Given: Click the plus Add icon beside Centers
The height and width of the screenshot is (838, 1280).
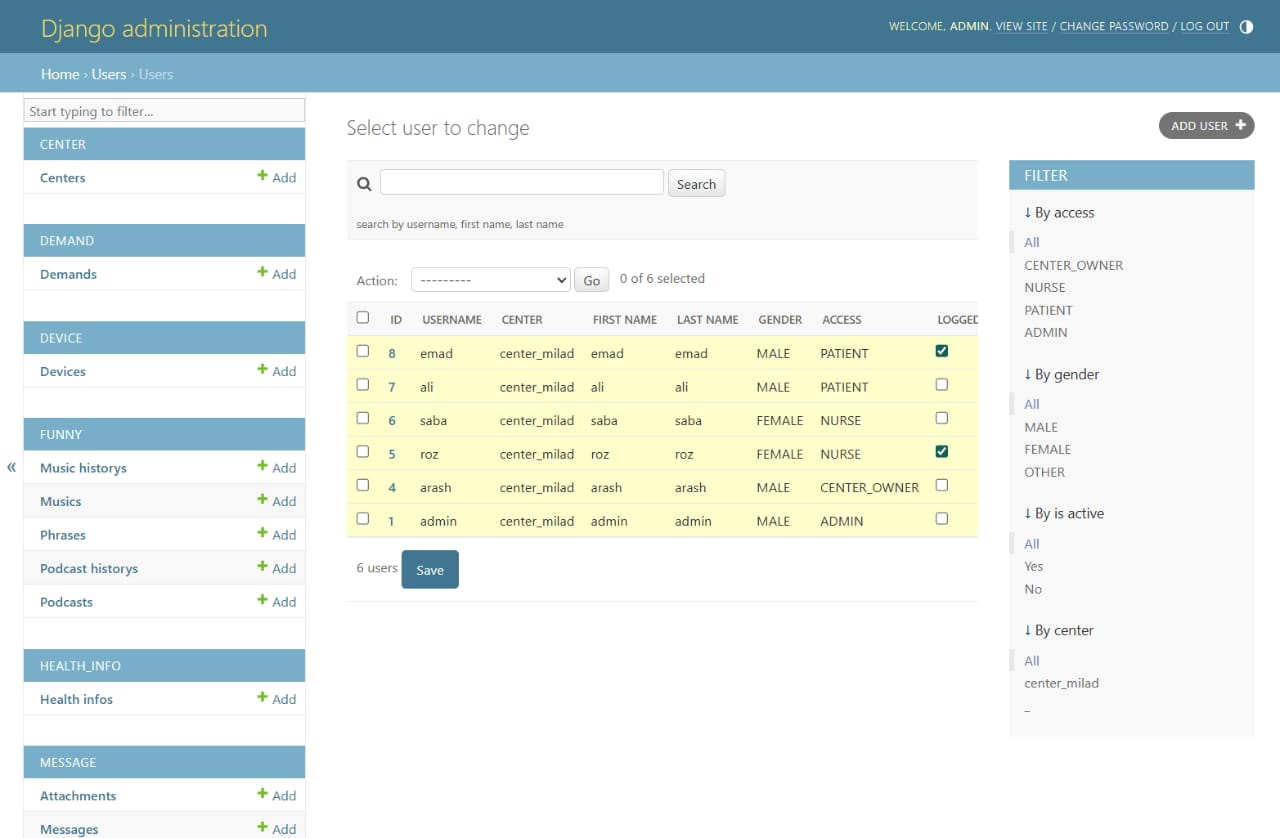Looking at the screenshot, I should [x=263, y=176].
